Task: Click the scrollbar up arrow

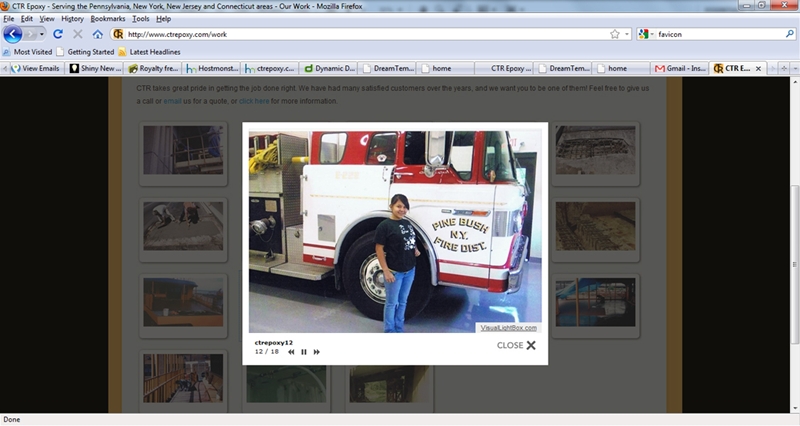Action: pos(795,81)
